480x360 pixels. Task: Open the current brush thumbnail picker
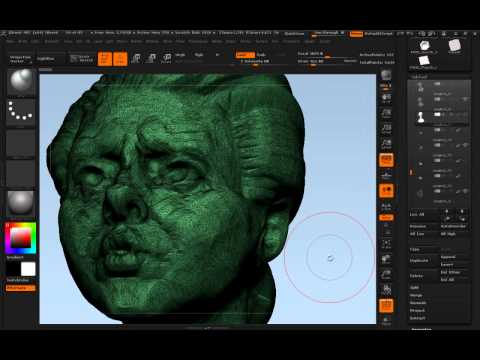coord(21,83)
